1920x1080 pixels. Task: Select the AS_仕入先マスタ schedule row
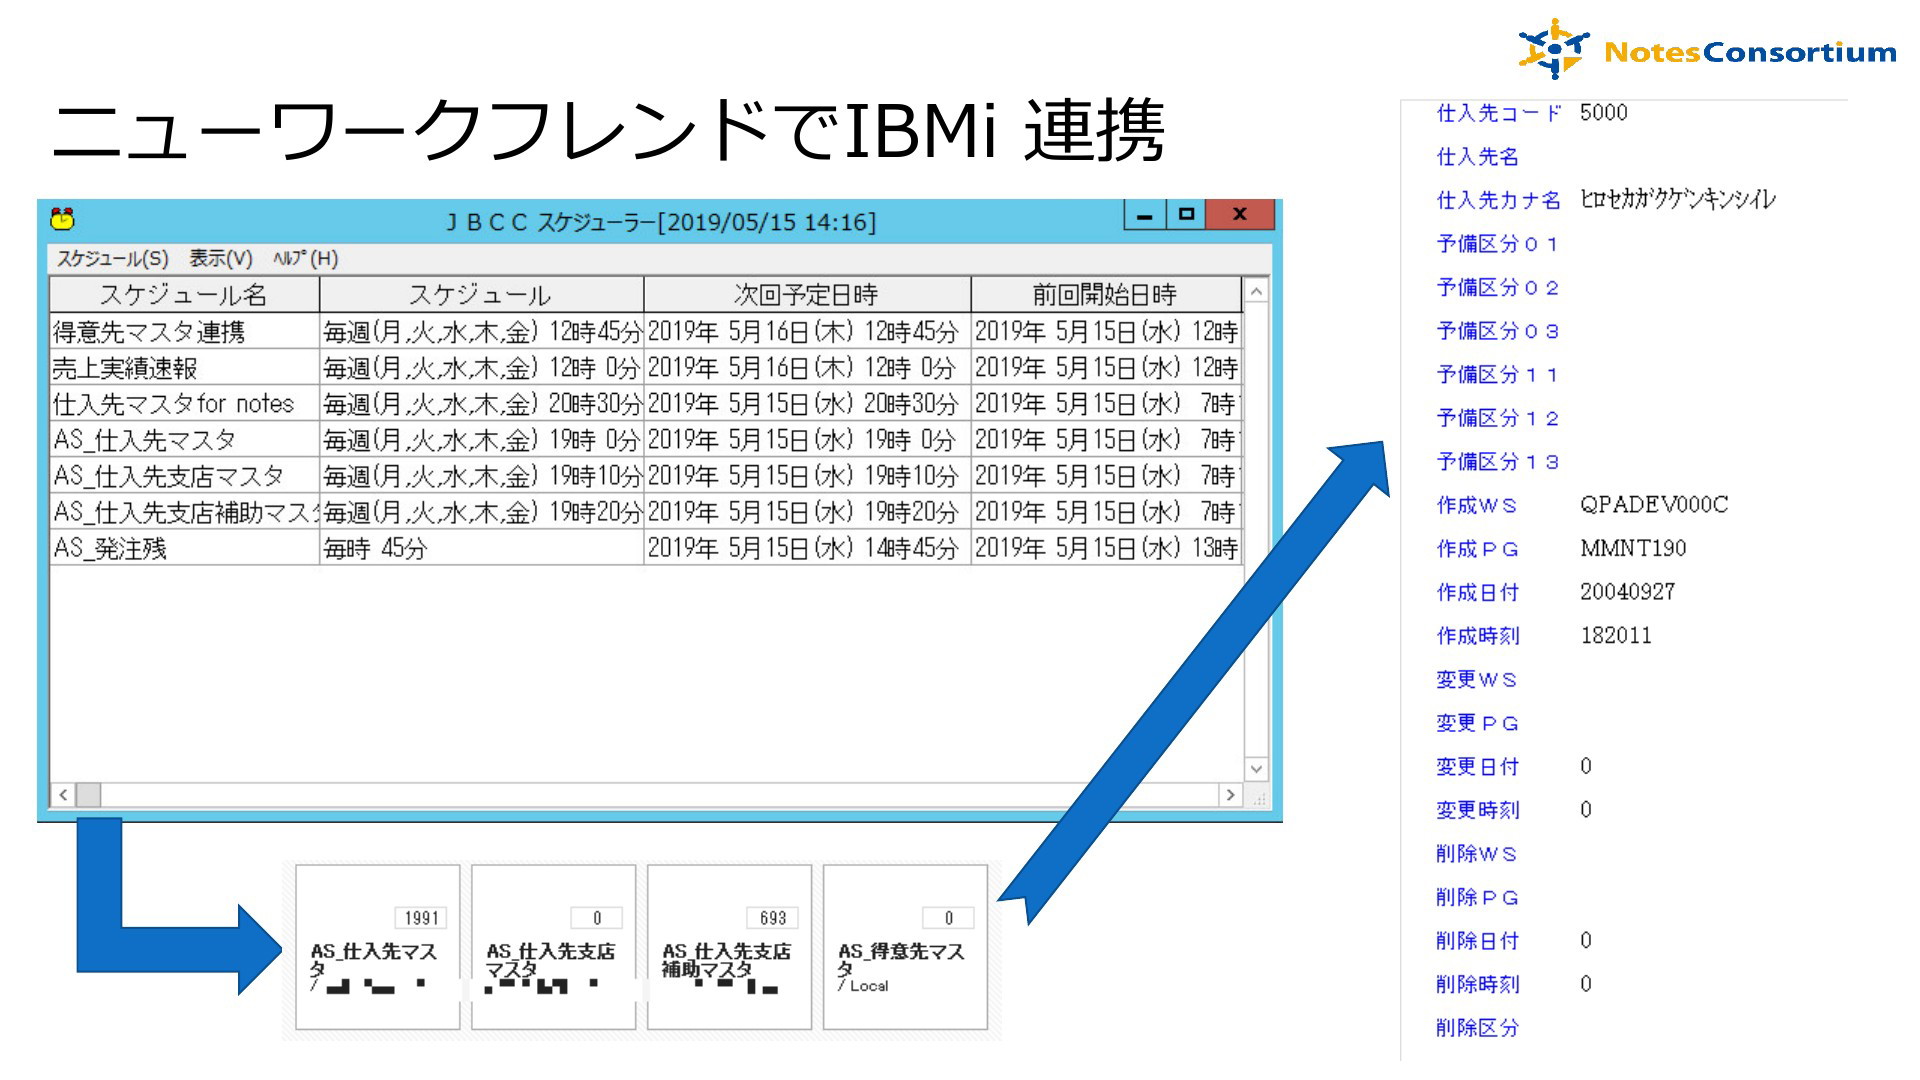pos(645,440)
